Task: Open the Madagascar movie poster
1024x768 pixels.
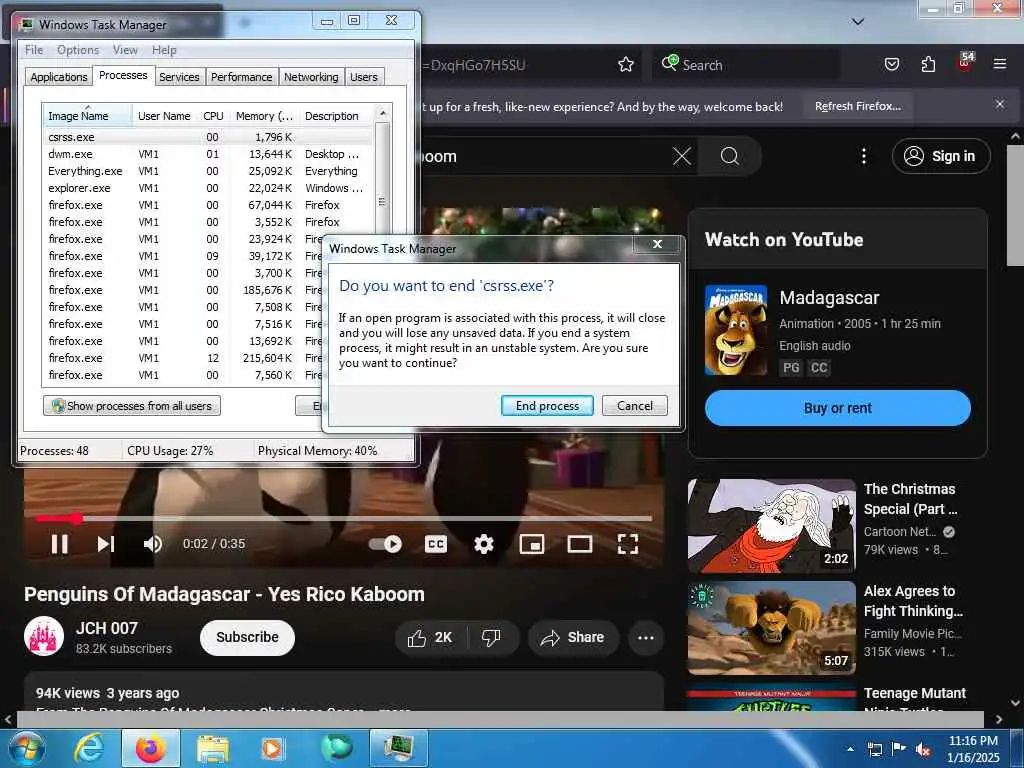Action: pos(736,330)
